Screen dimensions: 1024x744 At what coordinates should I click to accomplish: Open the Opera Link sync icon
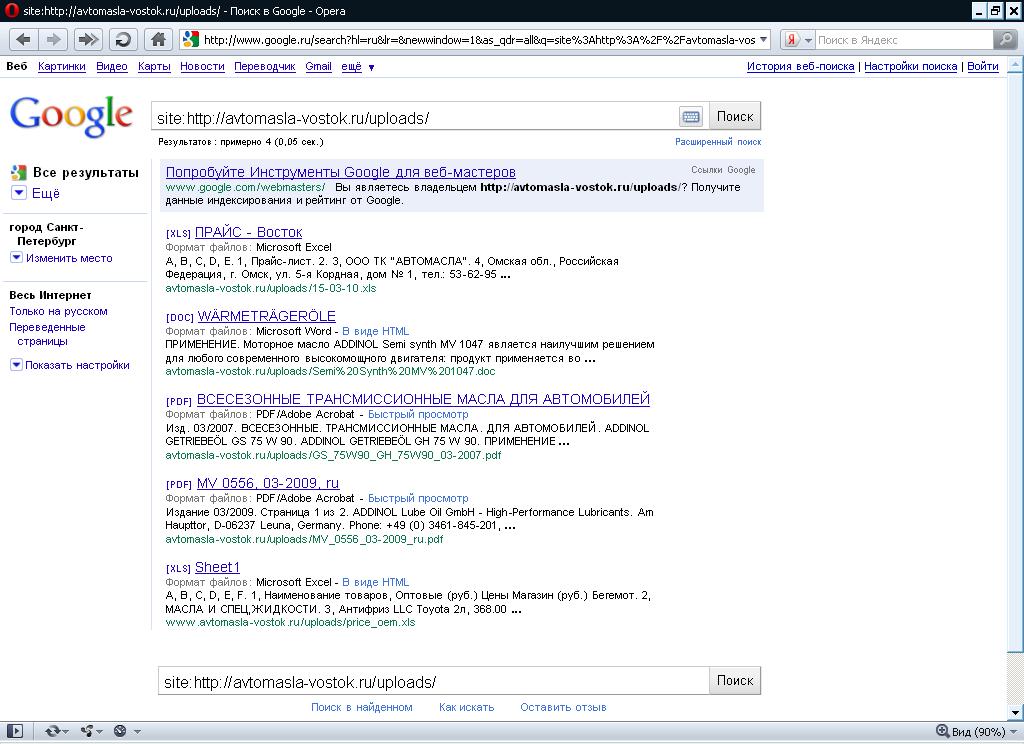[56, 731]
